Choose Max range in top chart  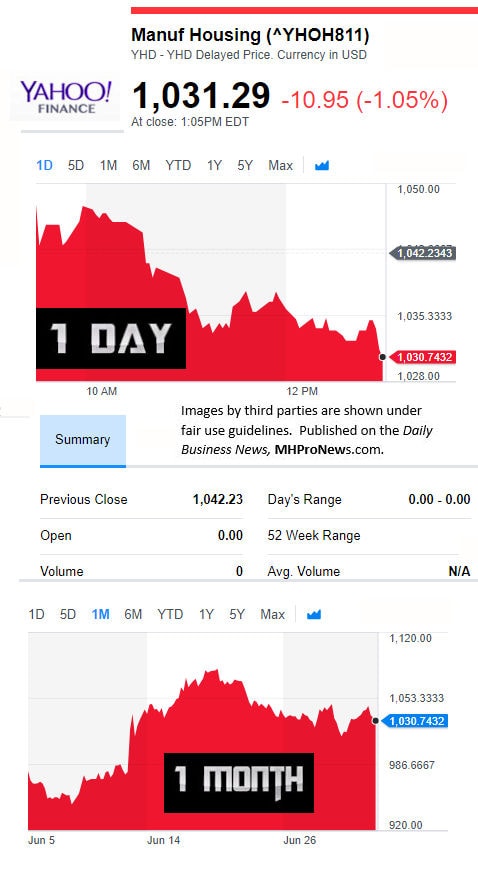coord(280,166)
